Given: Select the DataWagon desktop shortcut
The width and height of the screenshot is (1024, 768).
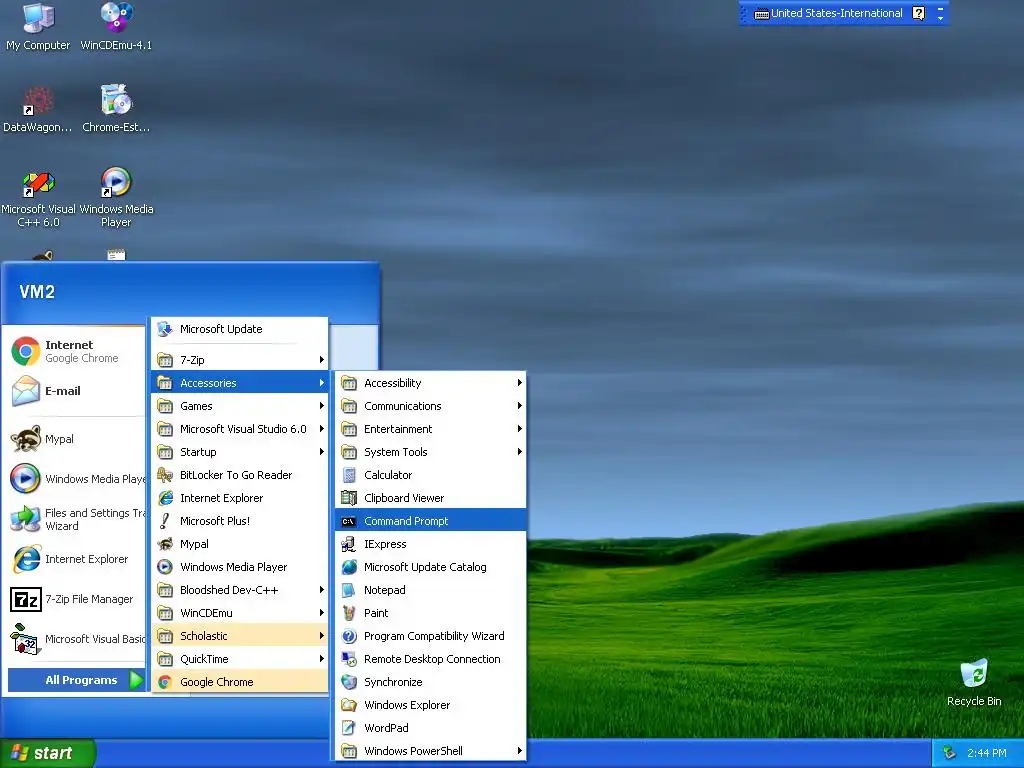Looking at the screenshot, I should click(x=38, y=109).
